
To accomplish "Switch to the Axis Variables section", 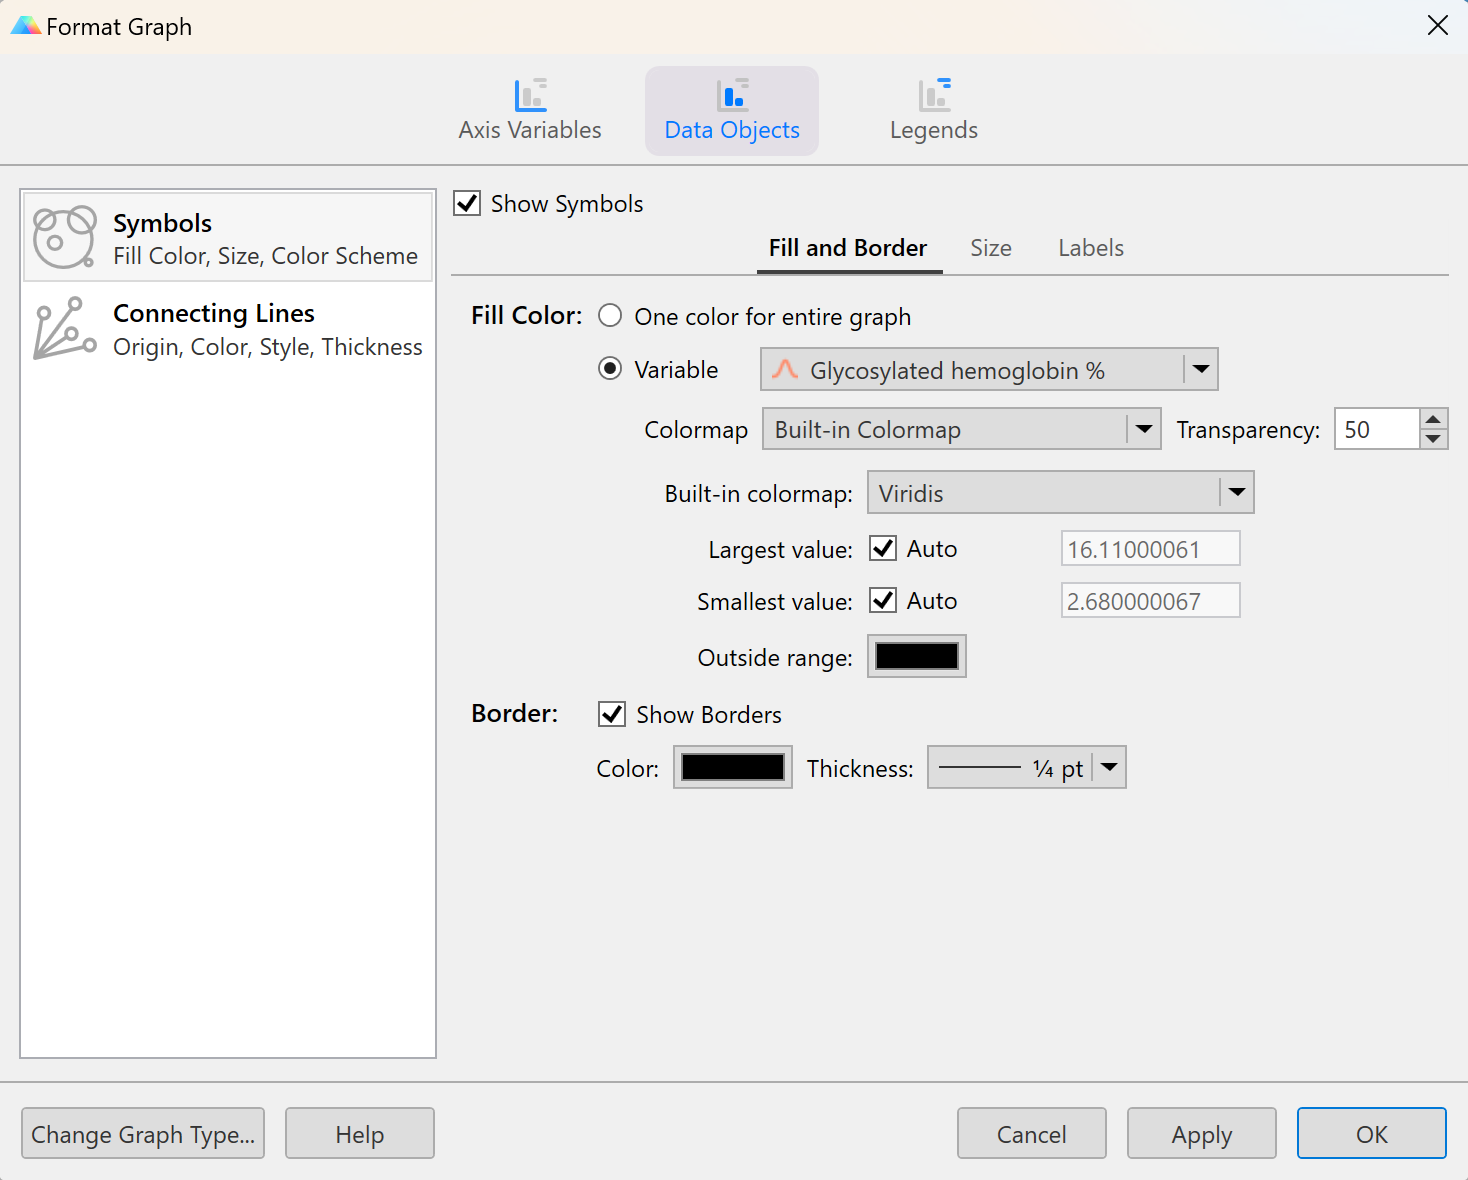I will coord(529,108).
